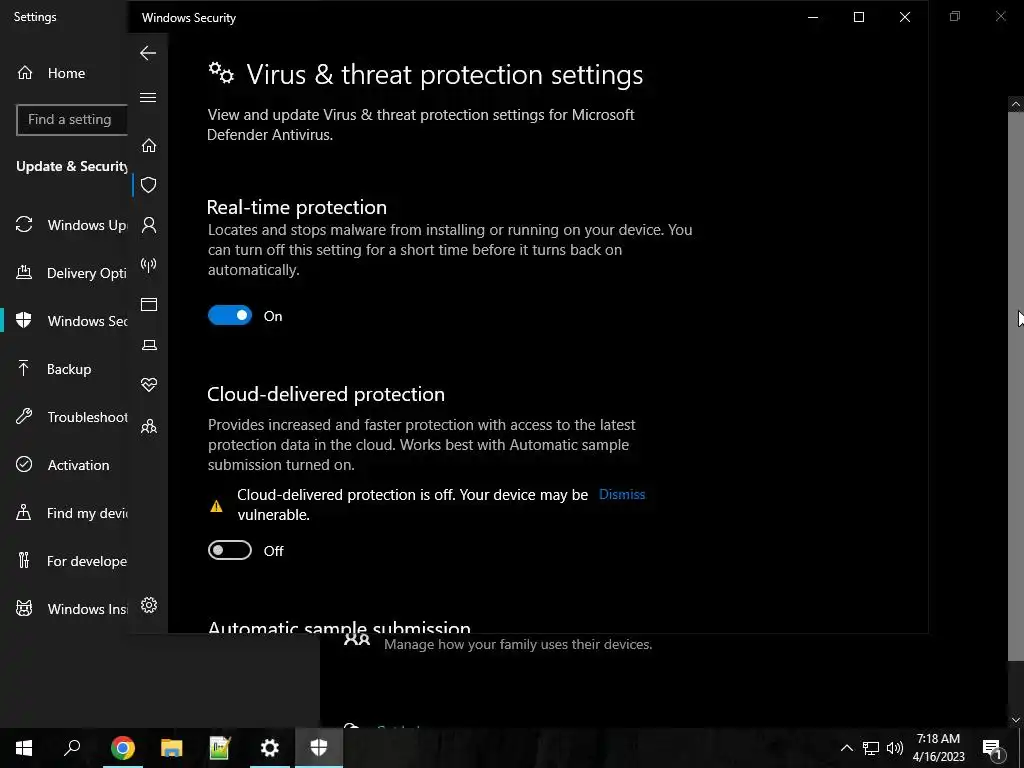Image resolution: width=1024 pixels, height=768 pixels.
Task: Go to Windows Security Home icon
Action: [149, 146]
